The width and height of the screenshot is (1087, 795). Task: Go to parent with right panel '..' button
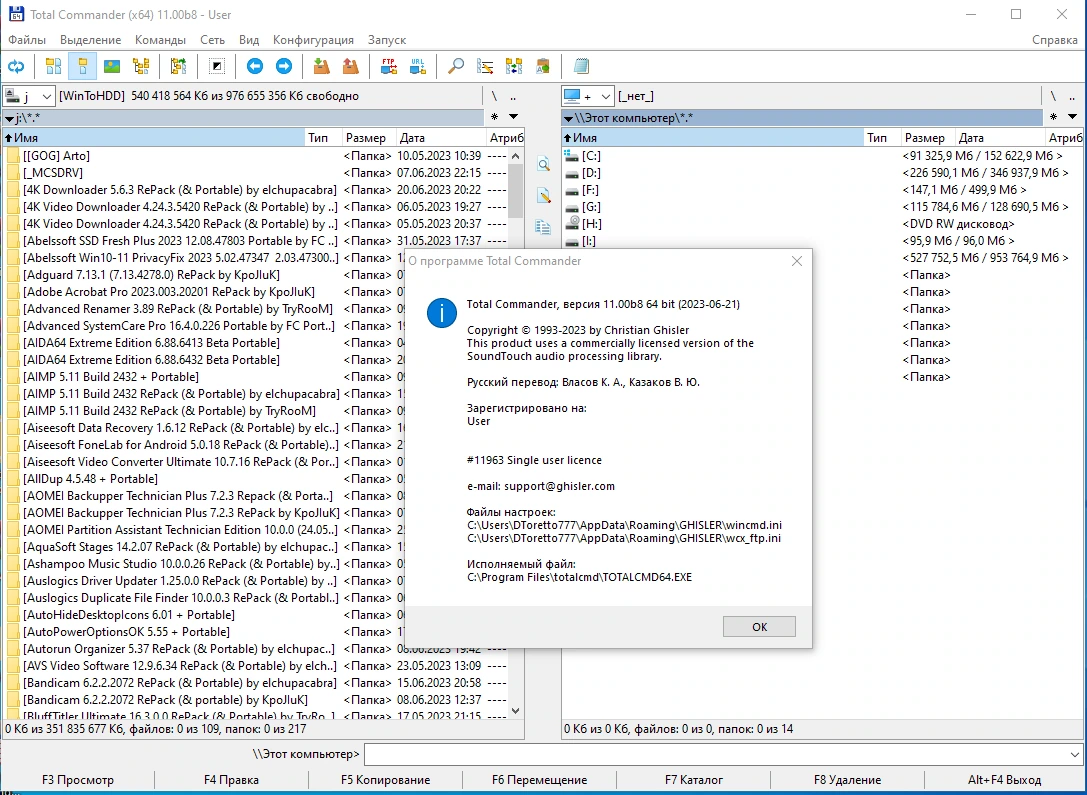(x=1072, y=96)
